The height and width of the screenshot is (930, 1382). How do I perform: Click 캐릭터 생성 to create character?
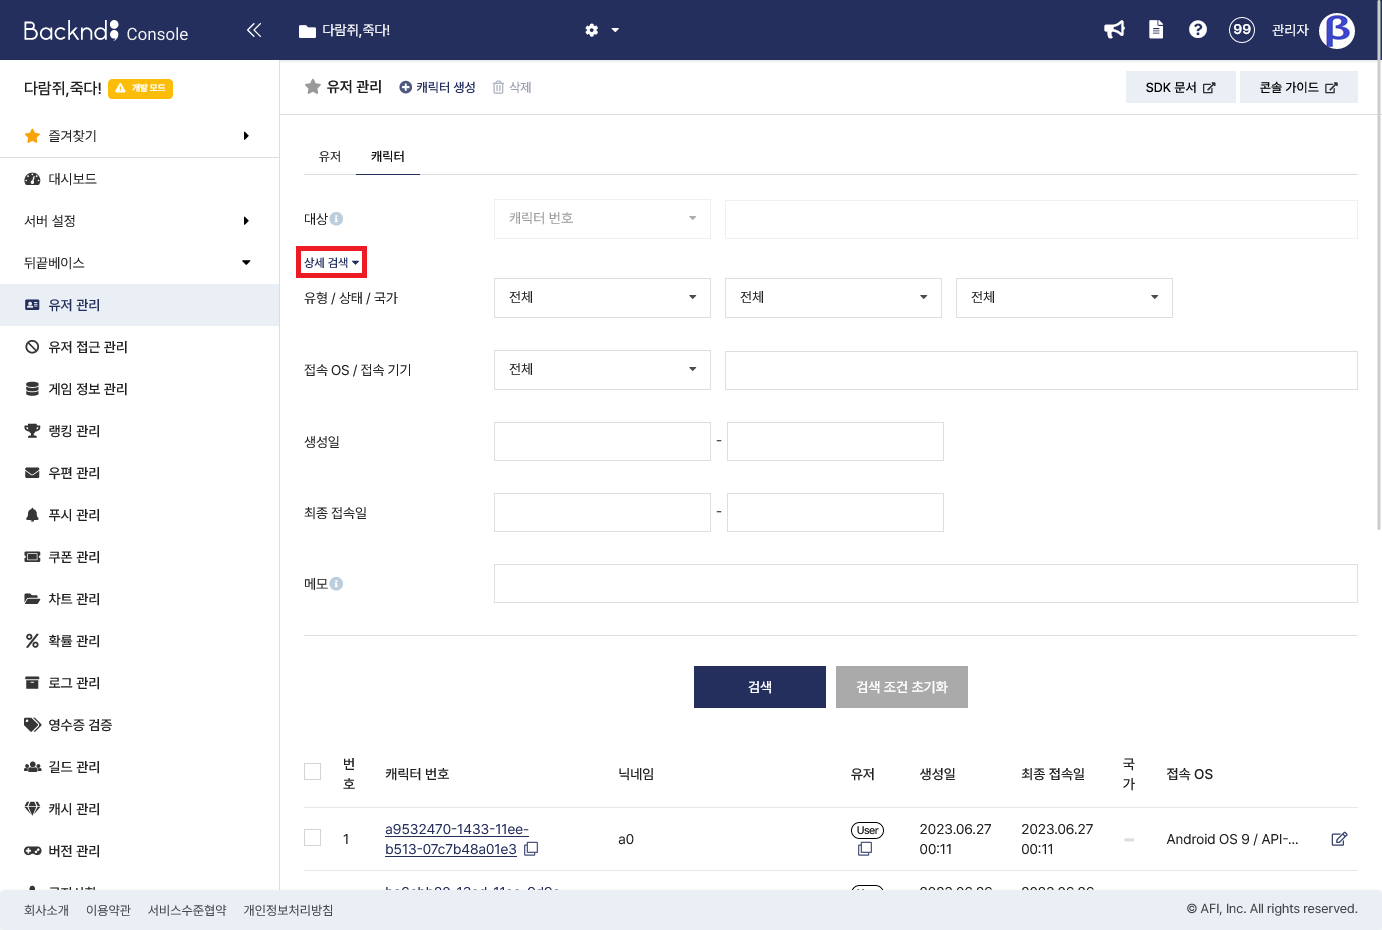pyautogui.click(x=437, y=87)
